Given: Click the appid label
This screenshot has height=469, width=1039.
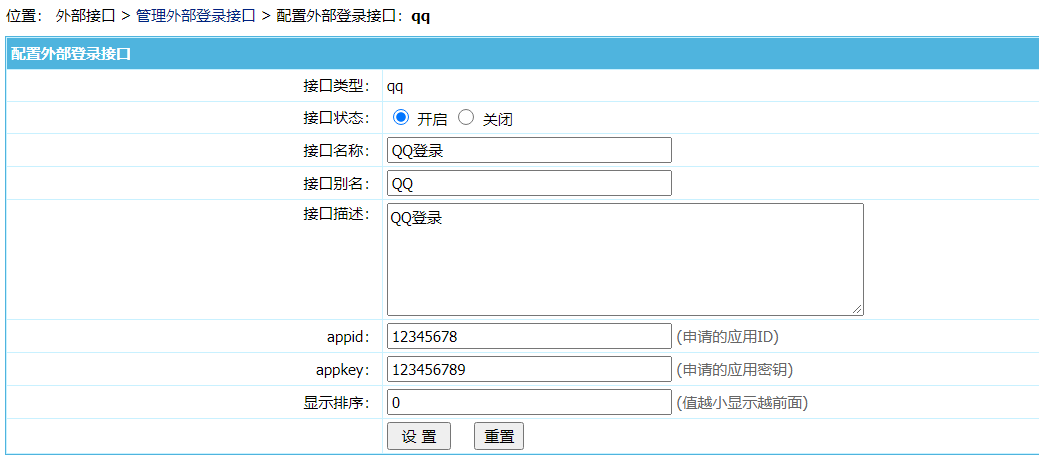Looking at the screenshot, I should (x=348, y=337).
